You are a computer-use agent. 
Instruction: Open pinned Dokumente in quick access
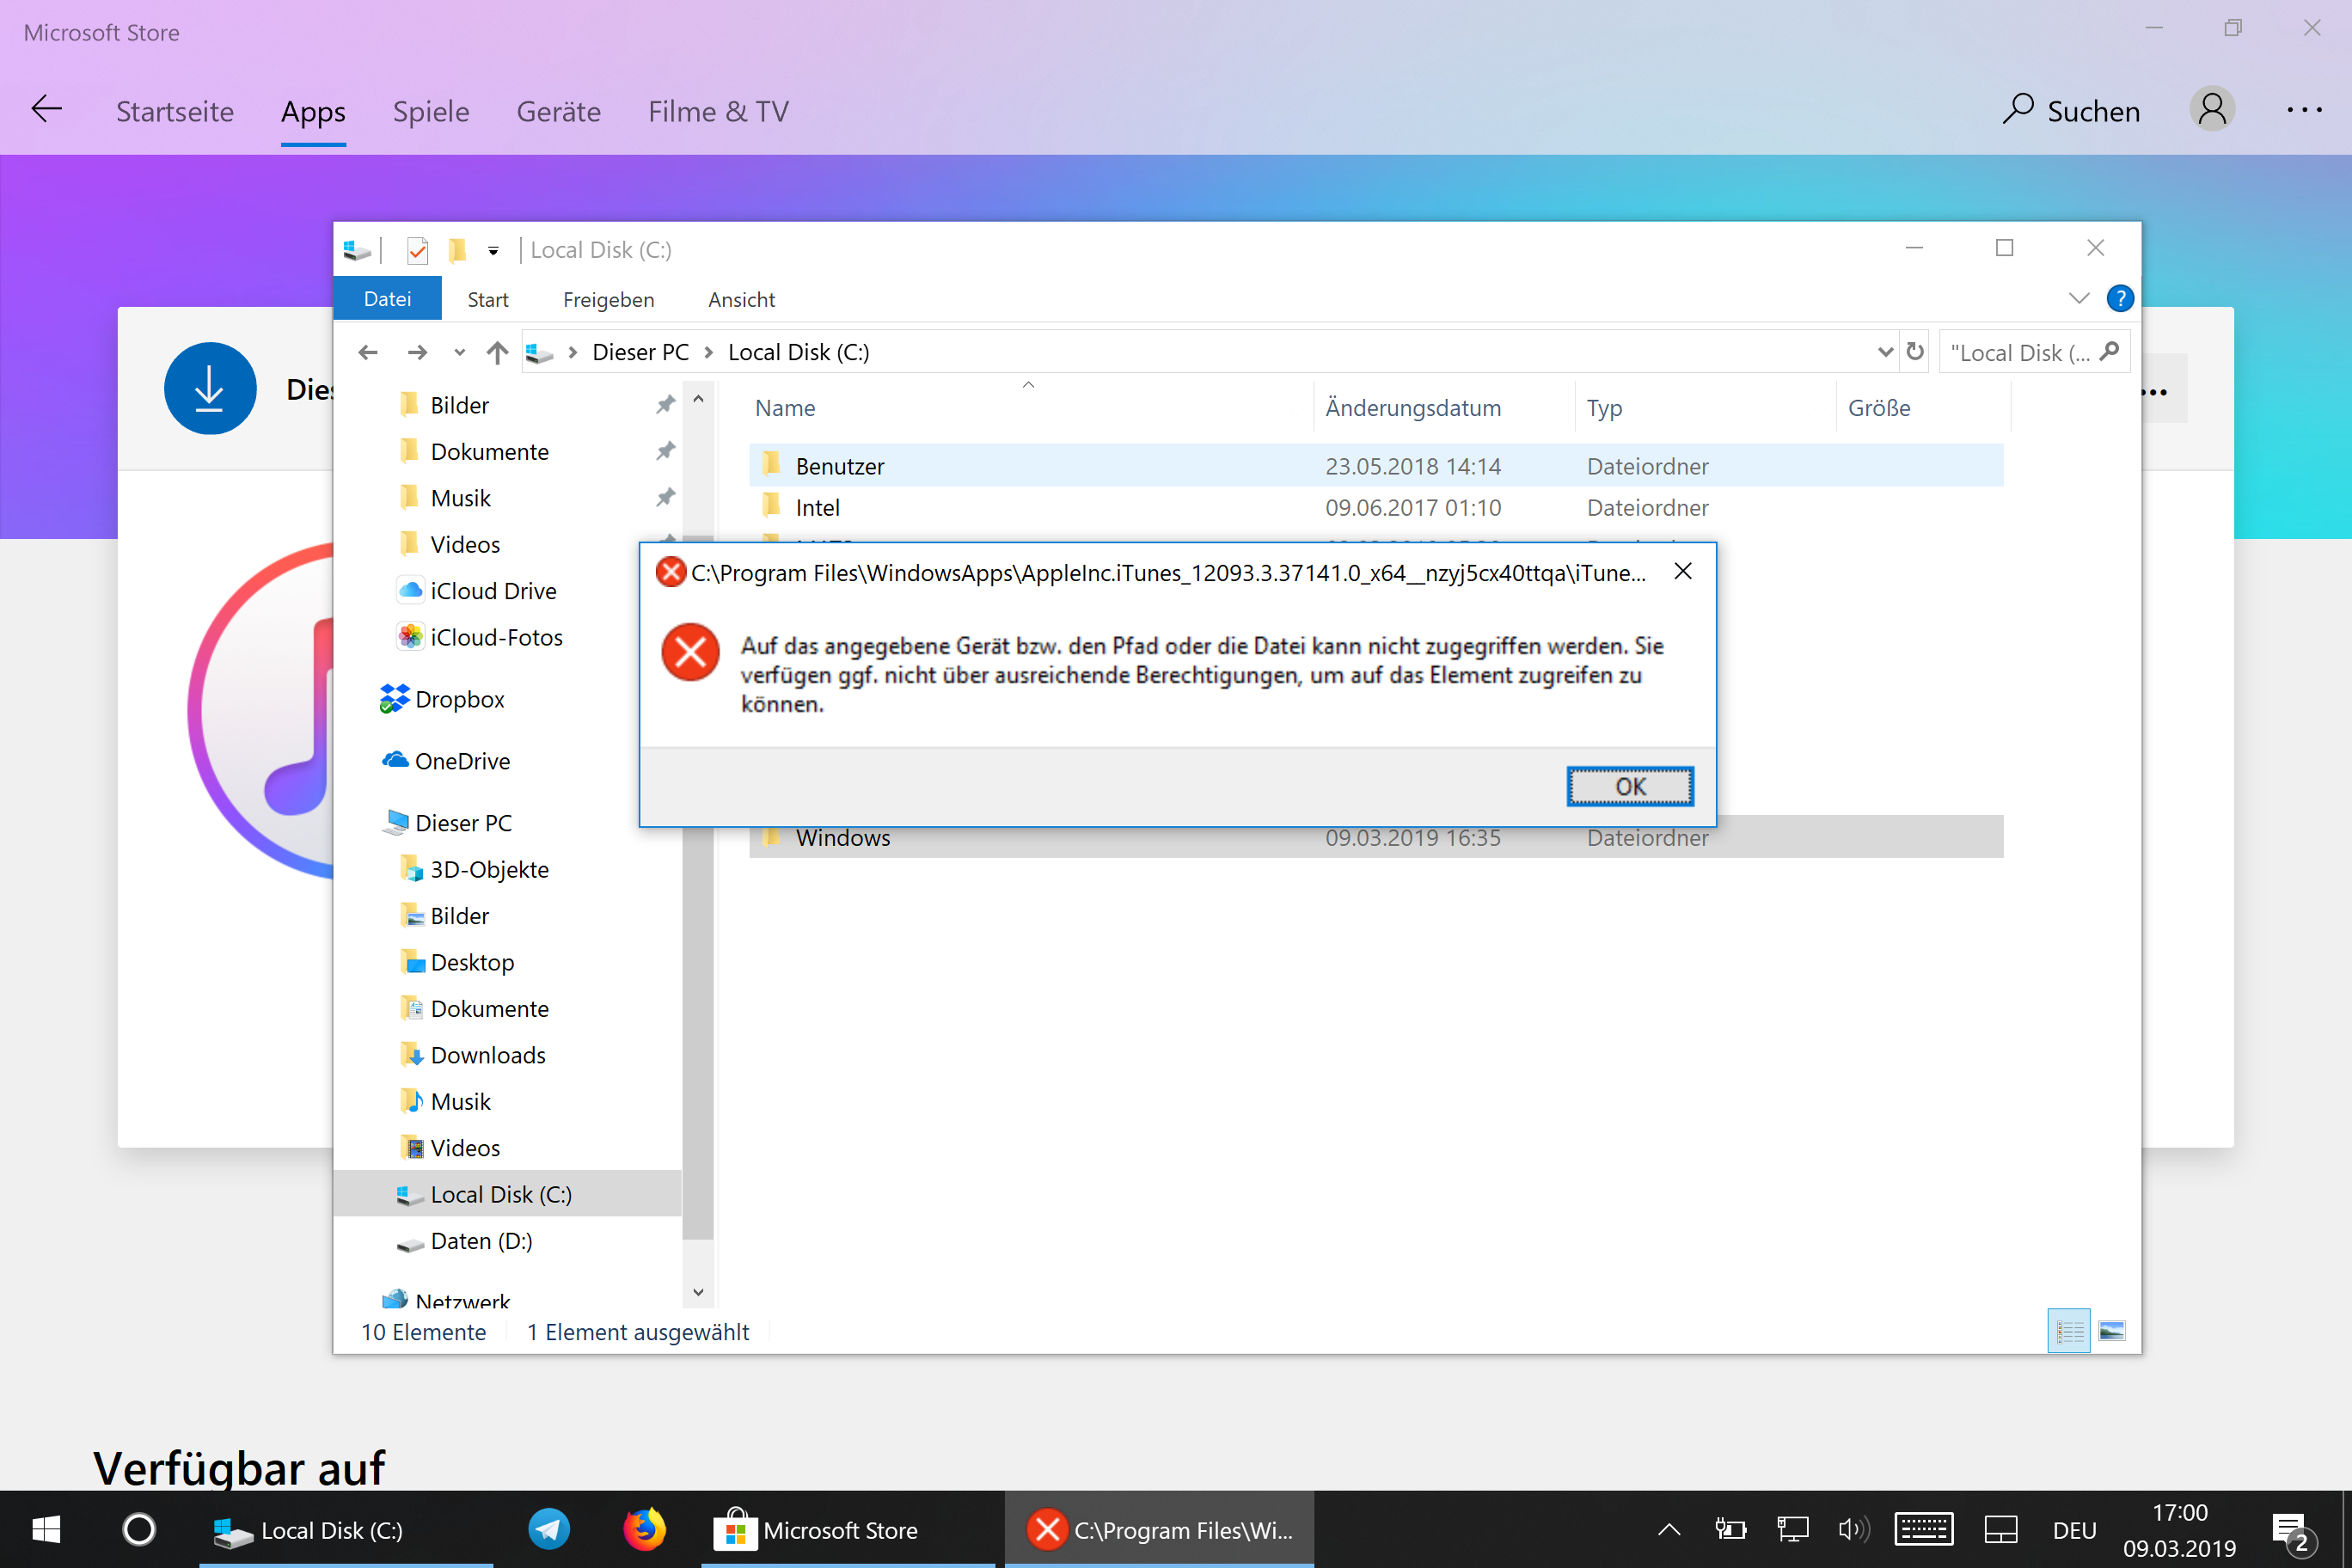point(489,451)
